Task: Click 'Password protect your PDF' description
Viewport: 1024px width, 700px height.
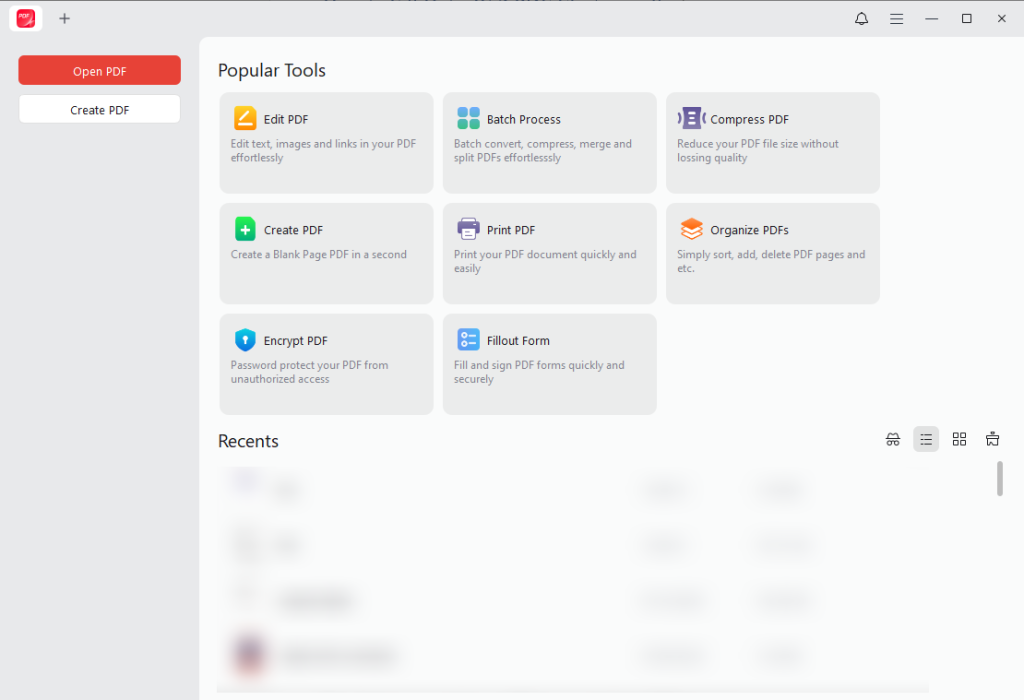Action: pyautogui.click(x=310, y=372)
